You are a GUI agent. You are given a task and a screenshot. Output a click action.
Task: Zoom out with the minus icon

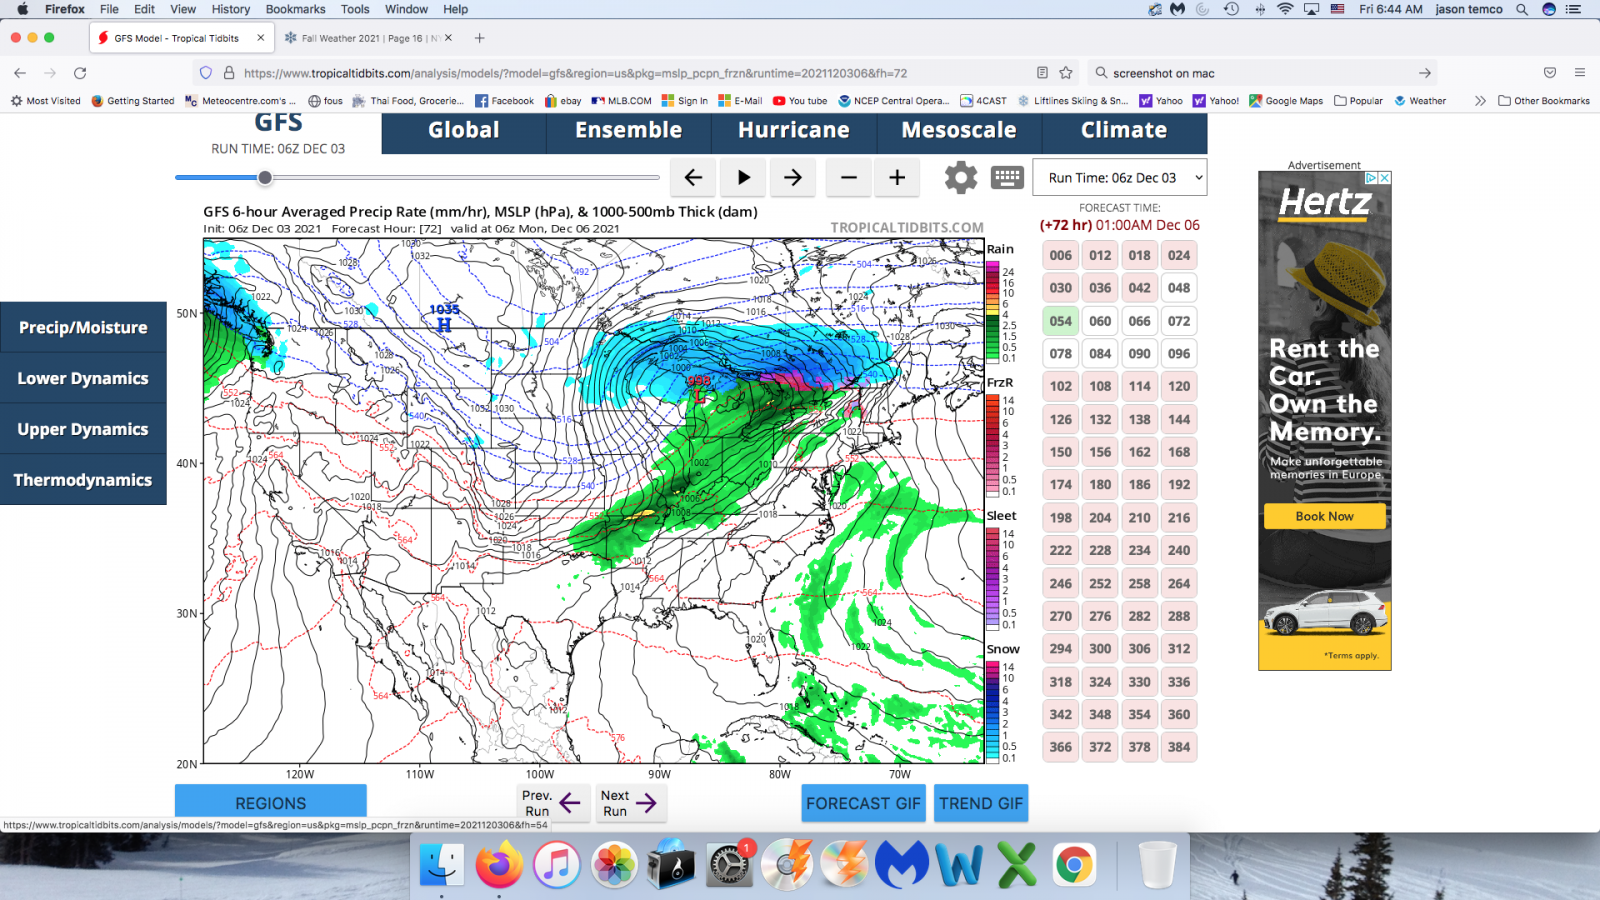pyautogui.click(x=847, y=177)
